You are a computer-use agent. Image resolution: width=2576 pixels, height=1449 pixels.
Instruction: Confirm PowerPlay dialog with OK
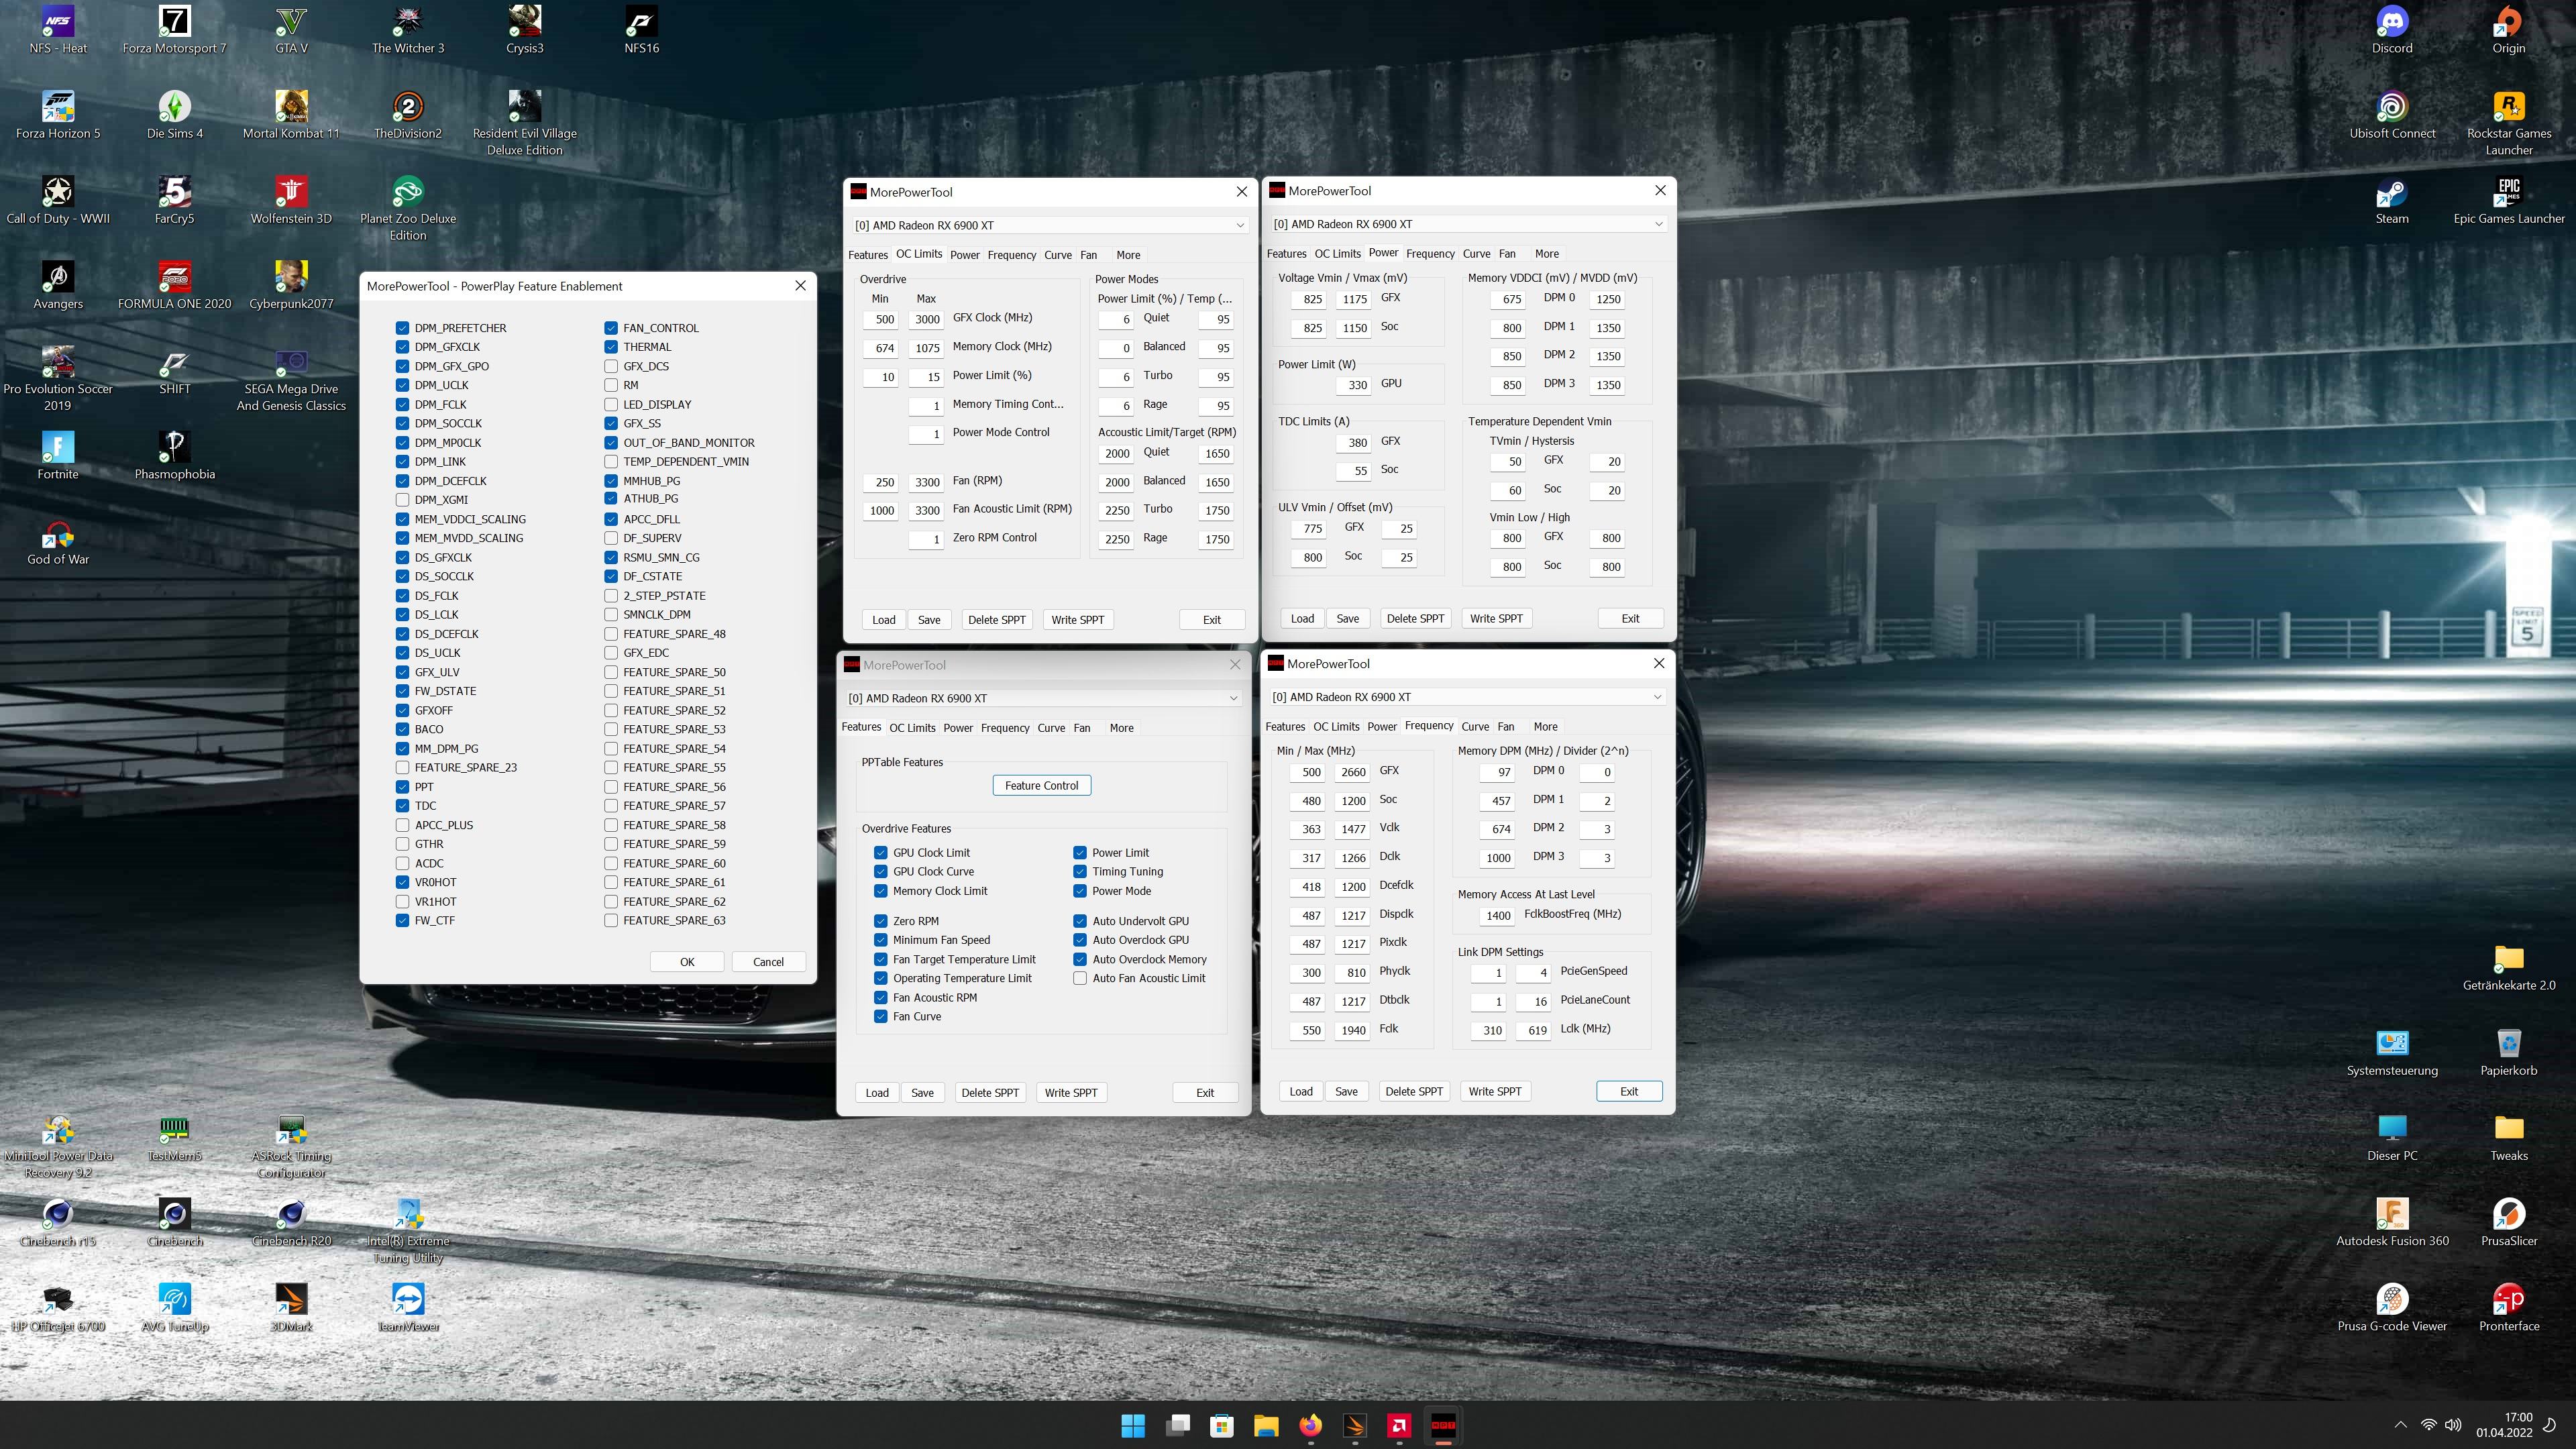click(687, 962)
